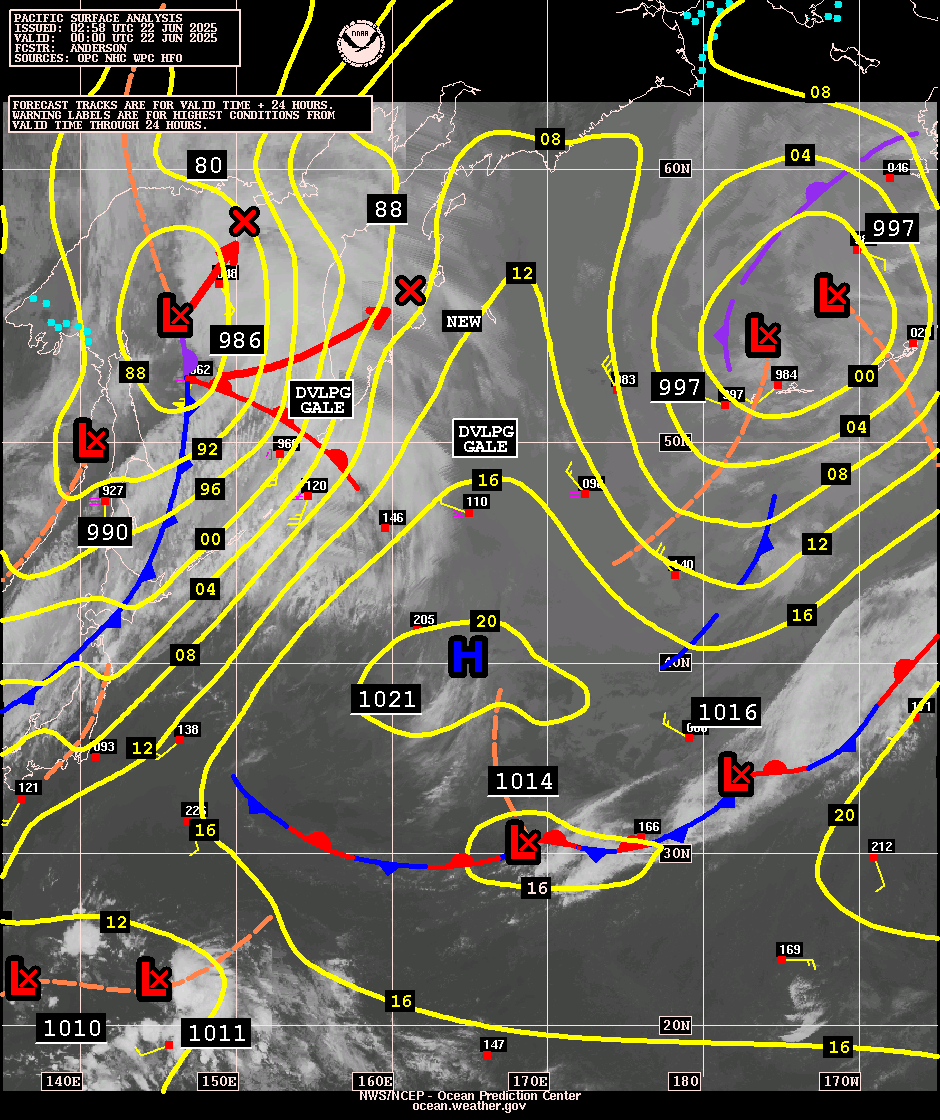Screen dimensions: 940x1120
Task: Select the FCSTR: ANDERSON line
Action: 70,48
